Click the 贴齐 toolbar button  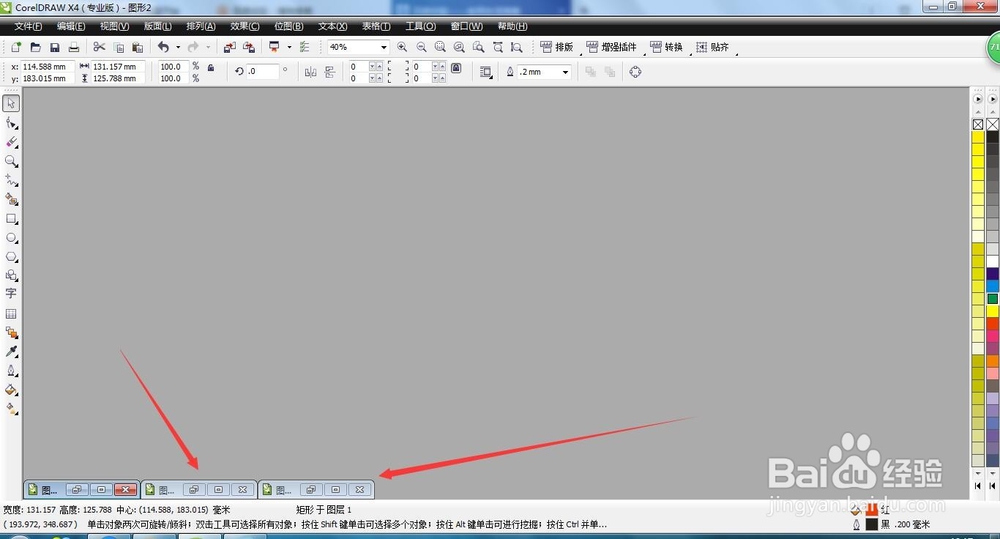[712, 47]
